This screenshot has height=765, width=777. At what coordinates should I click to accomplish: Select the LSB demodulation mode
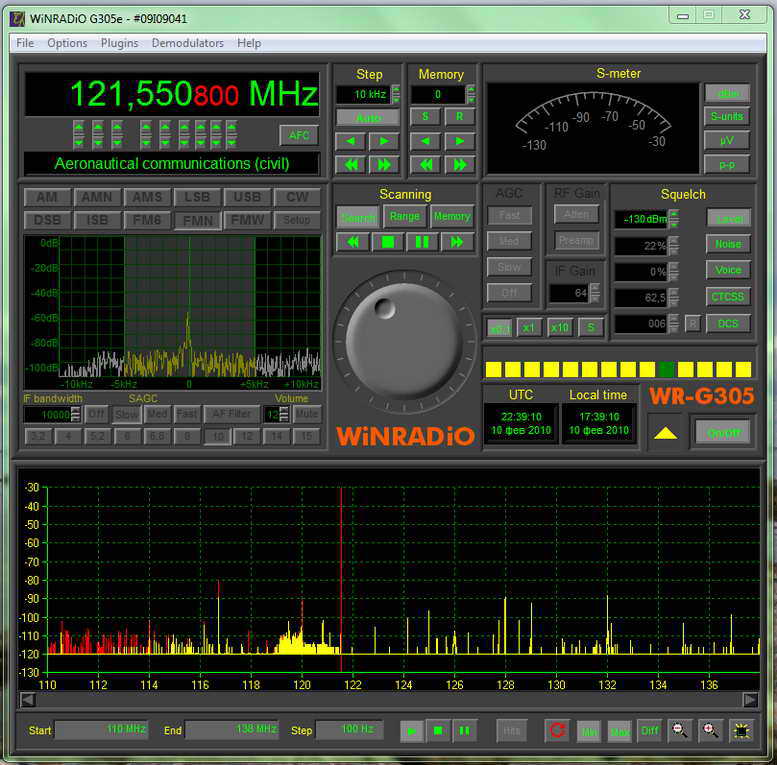tap(197, 197)
